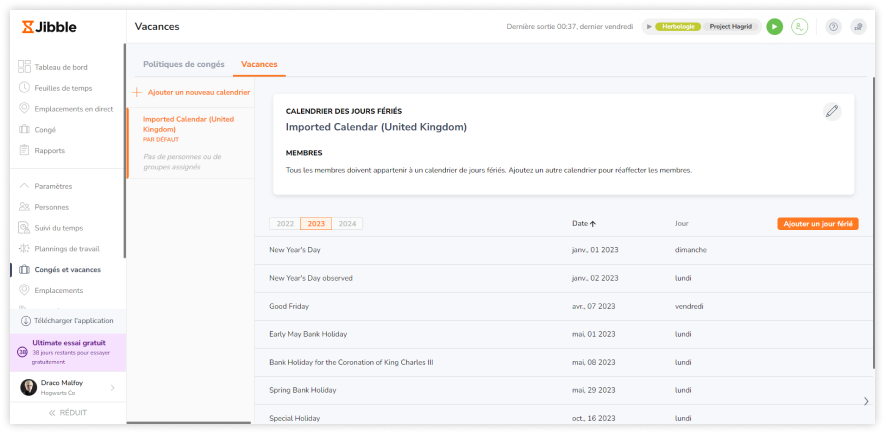This screenshot has height=434, width=885.
Task: Open Good Friday holiday row
Action: click(563, 306)
